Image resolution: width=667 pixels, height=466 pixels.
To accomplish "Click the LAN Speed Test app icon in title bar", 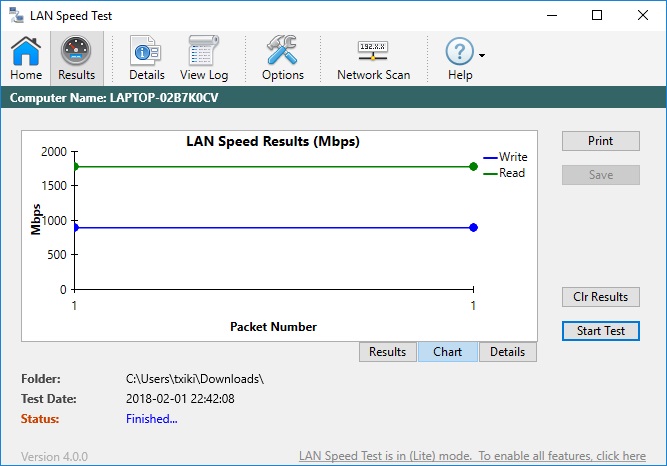I will point(16,15).
